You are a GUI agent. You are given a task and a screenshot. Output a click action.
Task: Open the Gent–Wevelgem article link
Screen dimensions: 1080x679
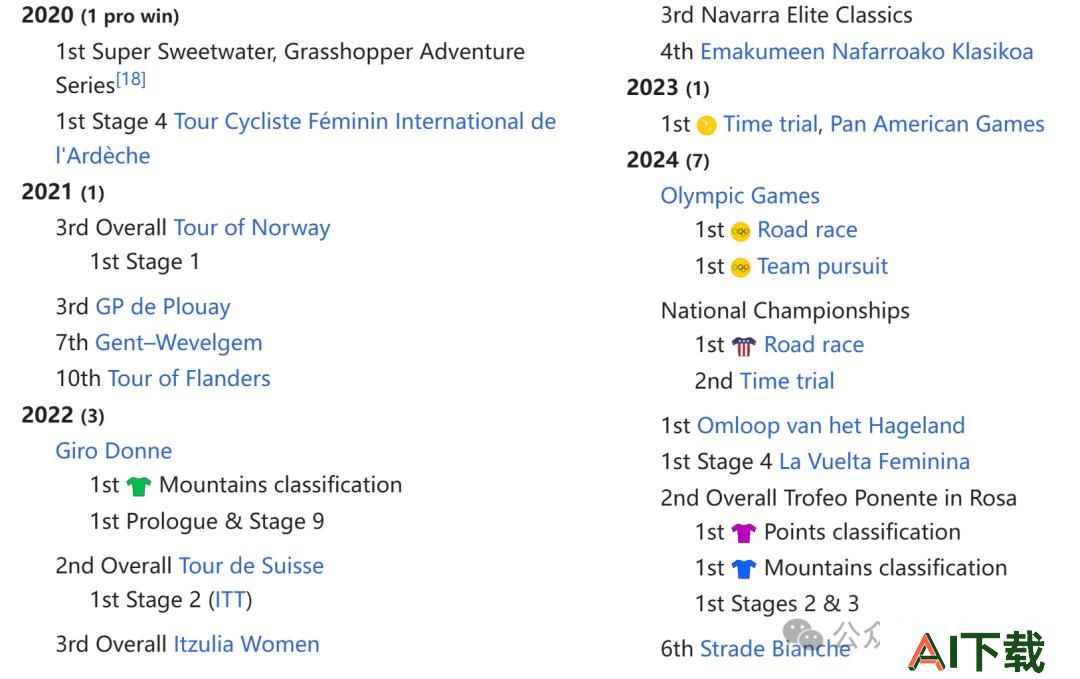(x=178, y=342)
